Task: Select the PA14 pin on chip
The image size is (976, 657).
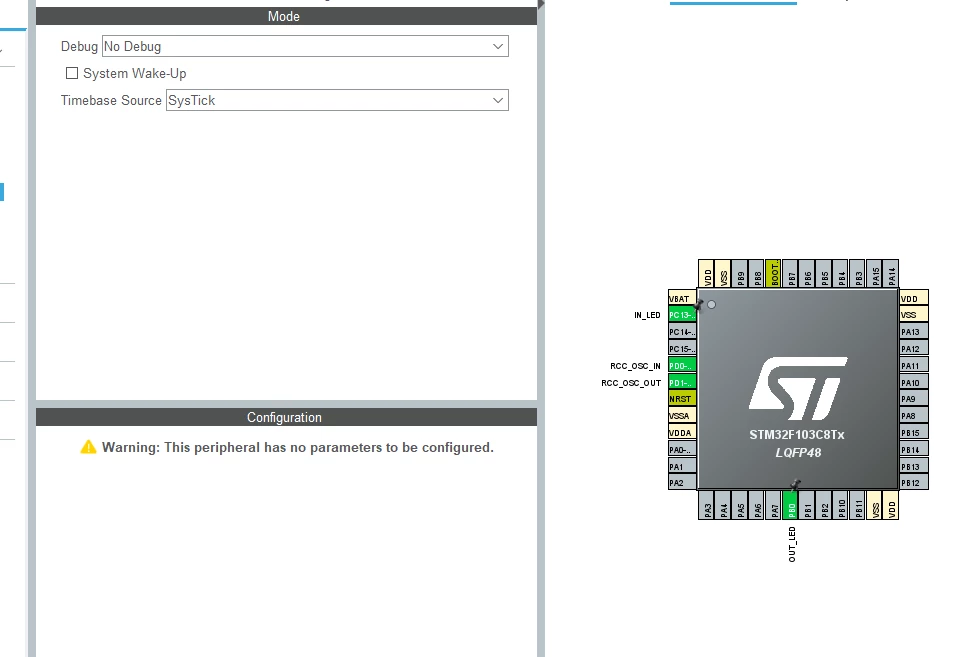Action: [x=891, y=274]
